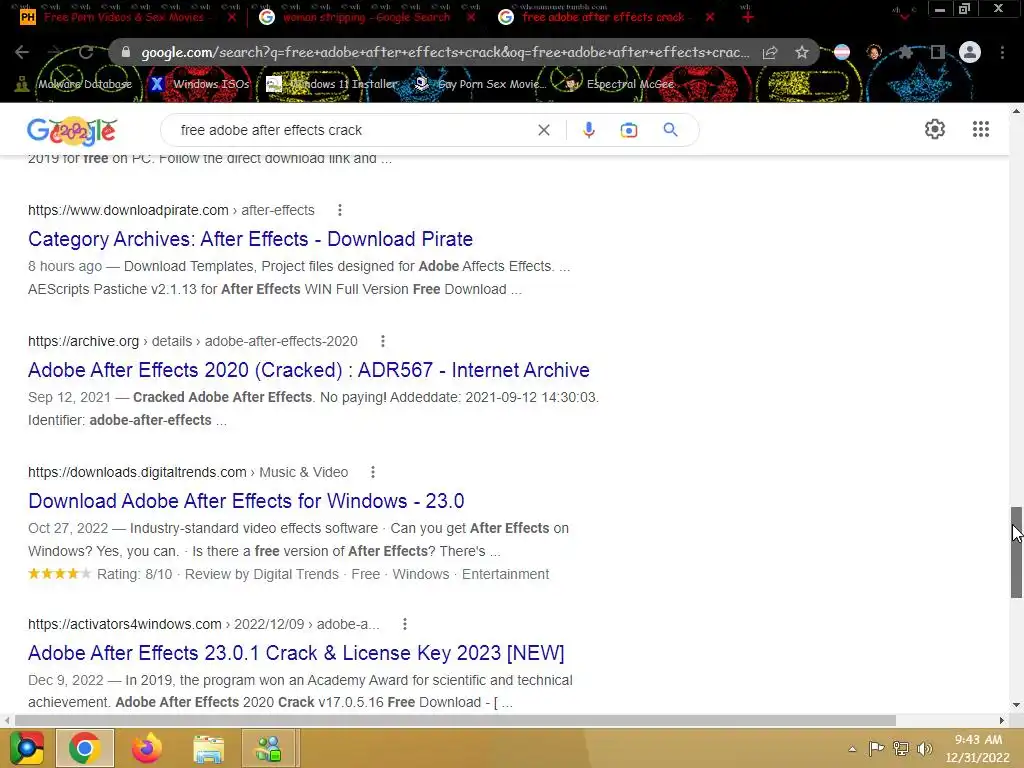This screenshot has height=768, width=1024.
Task: Click the horizontal scrollbar right arrow
Action: tap(1002, 720)
